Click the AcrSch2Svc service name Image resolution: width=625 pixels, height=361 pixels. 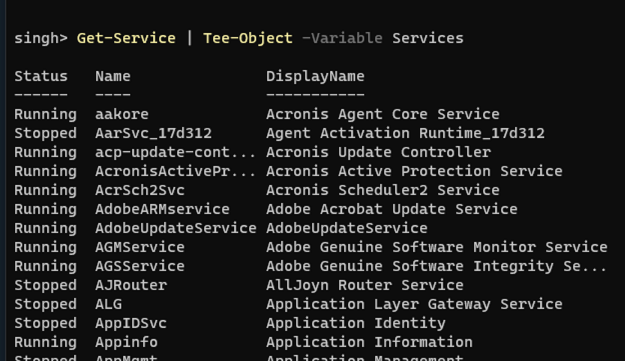[x=140, y=190]
